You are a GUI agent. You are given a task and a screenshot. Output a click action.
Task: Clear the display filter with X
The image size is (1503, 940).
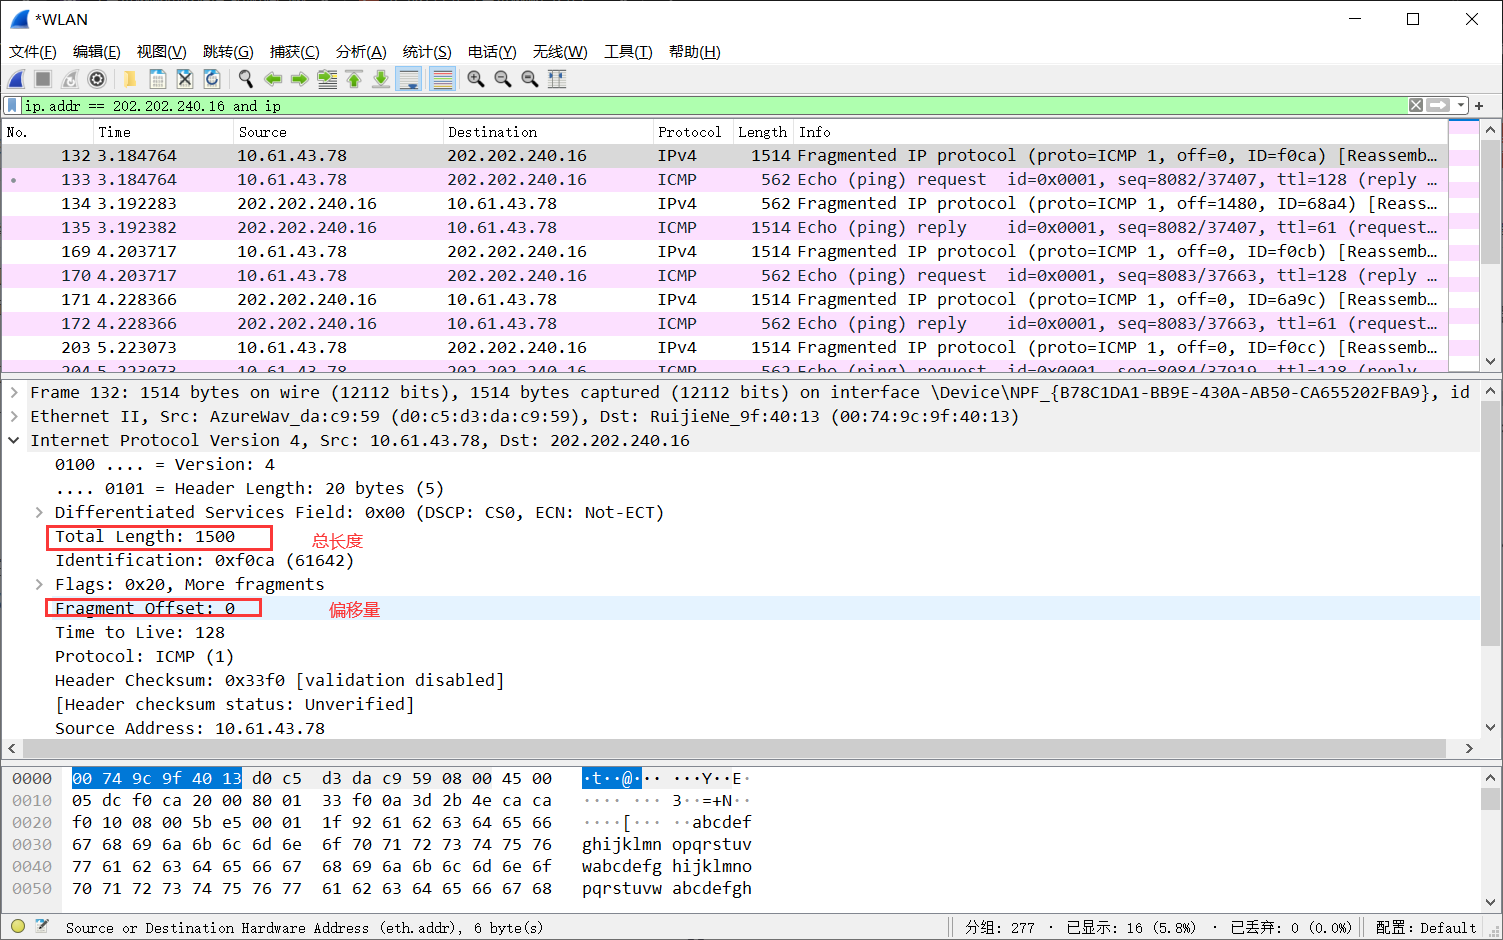click(x=1416, y=105)
